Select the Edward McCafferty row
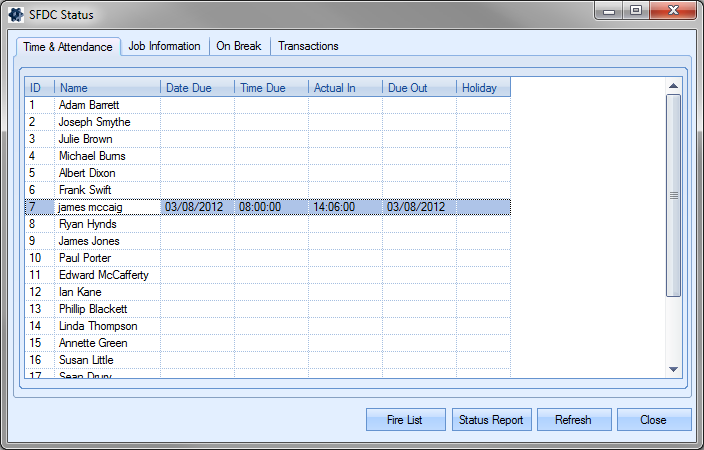The image size is (704, 450). tap(268, 275)
